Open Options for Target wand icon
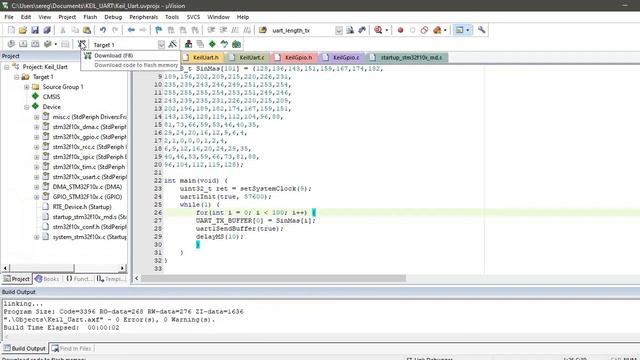640x360 pixels. pos(173,44)
